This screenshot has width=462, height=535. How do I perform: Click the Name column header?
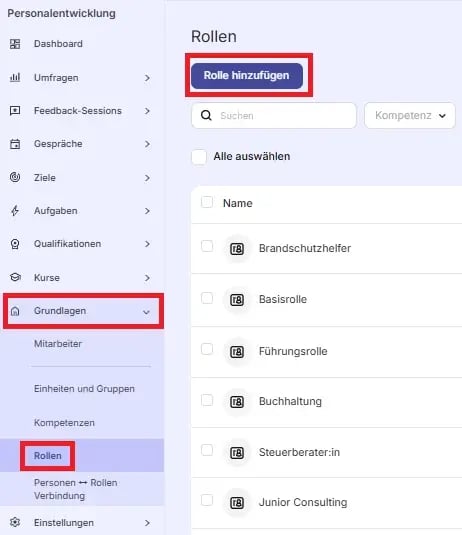pos(238,203)
